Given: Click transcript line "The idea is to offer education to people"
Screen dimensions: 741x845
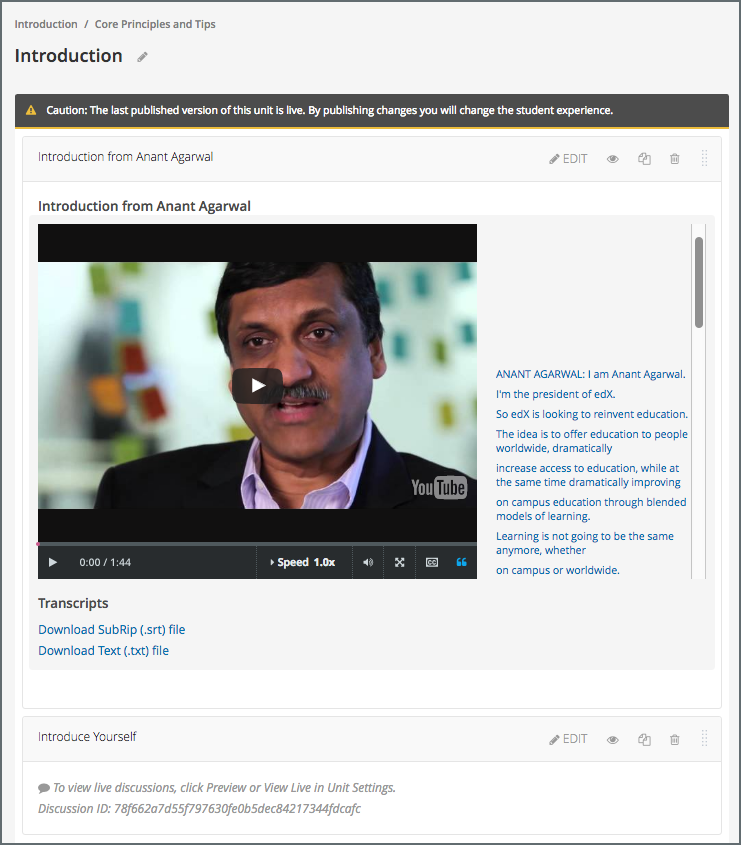Looking at the screenshot, I should 592,441.
